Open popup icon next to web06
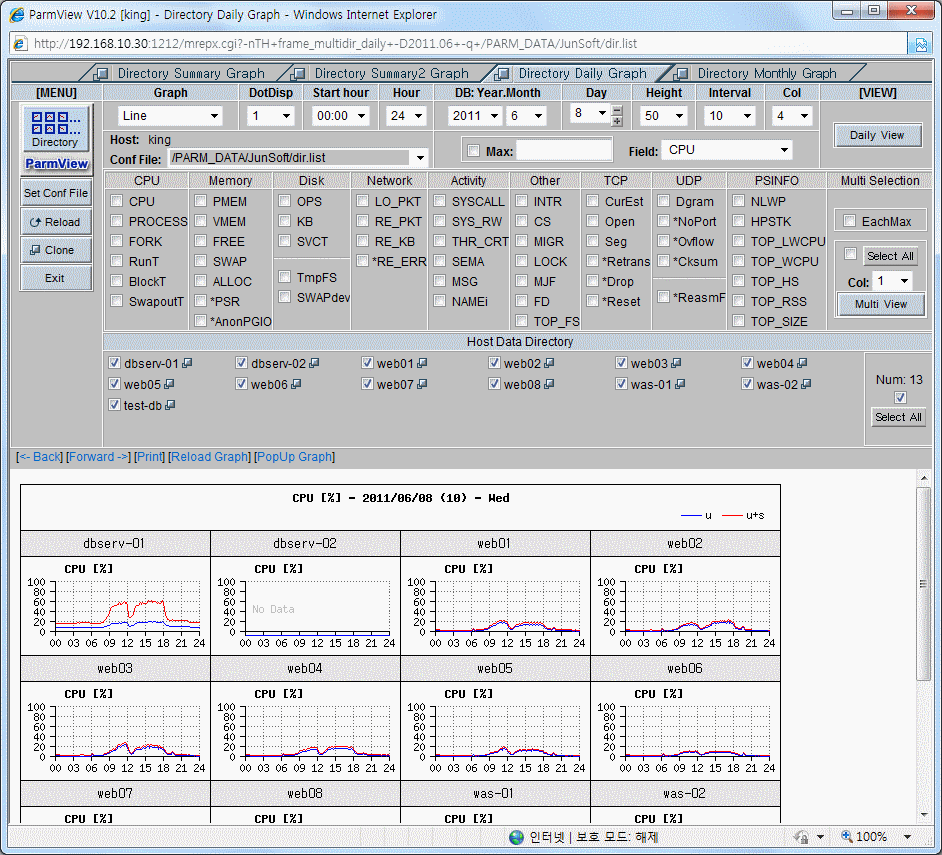Viewport: 942px width, 855px height. [x=296, y=384]
